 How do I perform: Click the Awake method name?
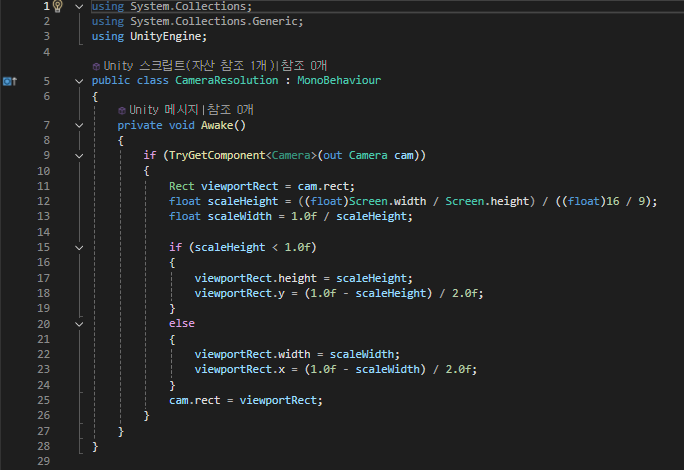(x=217, y=126)
